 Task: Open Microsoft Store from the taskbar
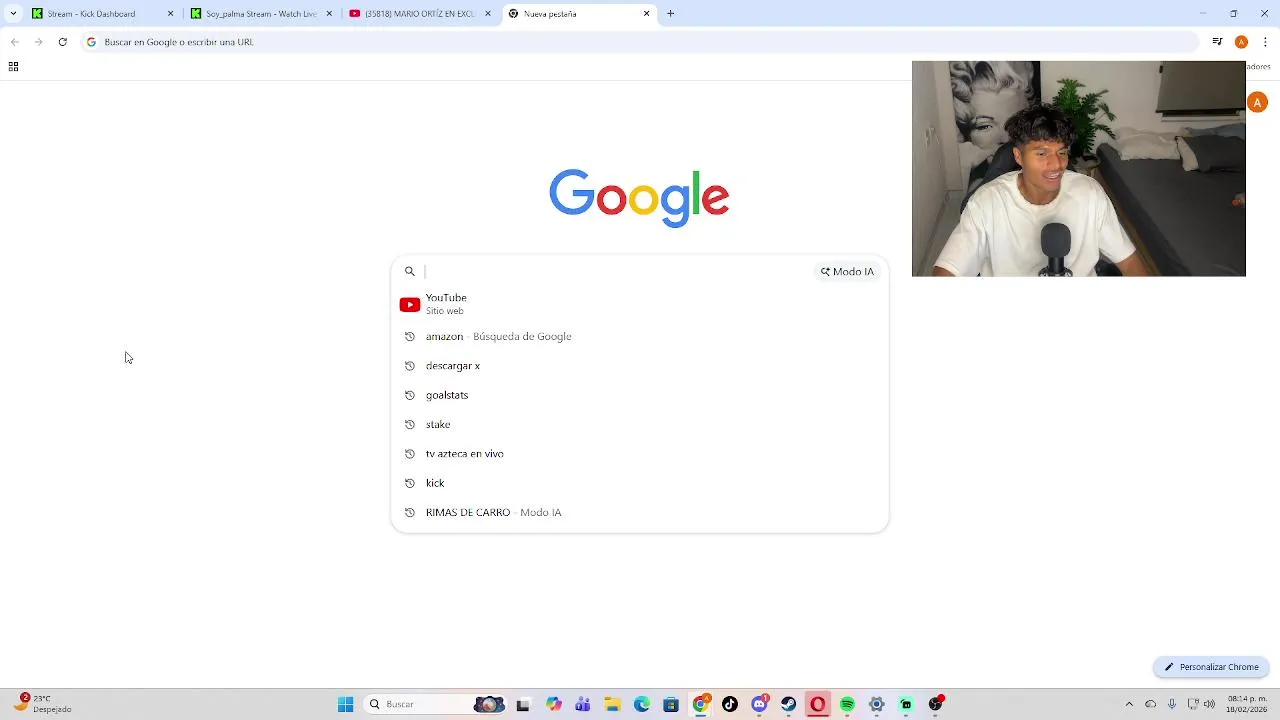click(x=671, y=704)
